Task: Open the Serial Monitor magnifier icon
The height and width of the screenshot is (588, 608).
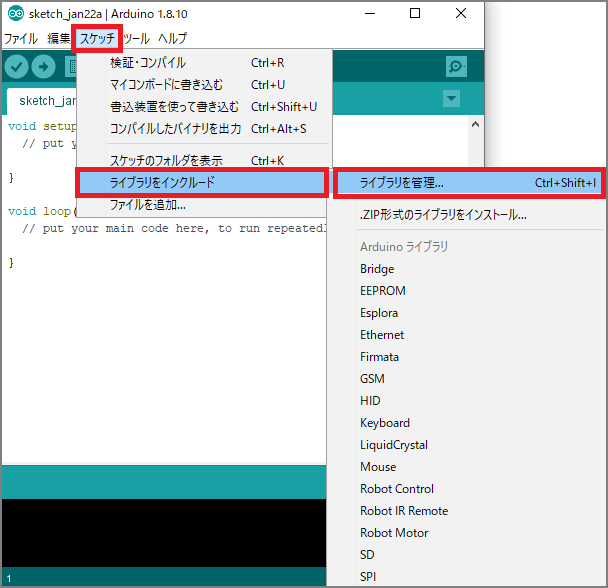Action: click(x=456, y=67)
